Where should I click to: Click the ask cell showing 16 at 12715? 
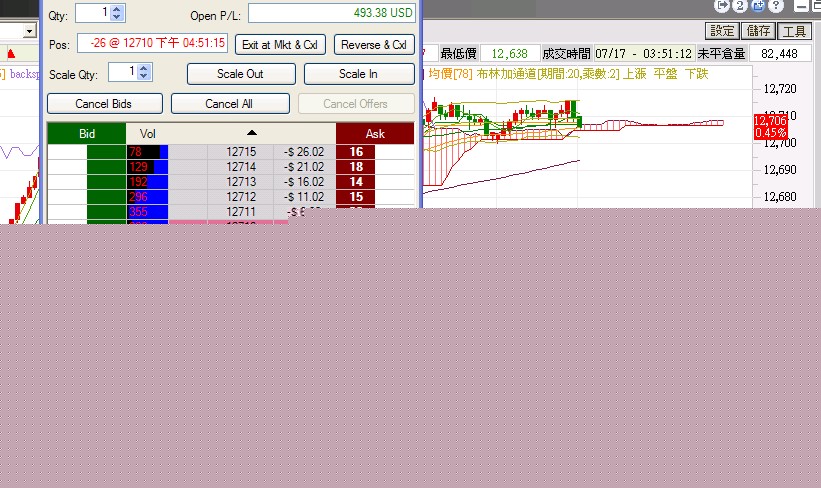356,152
